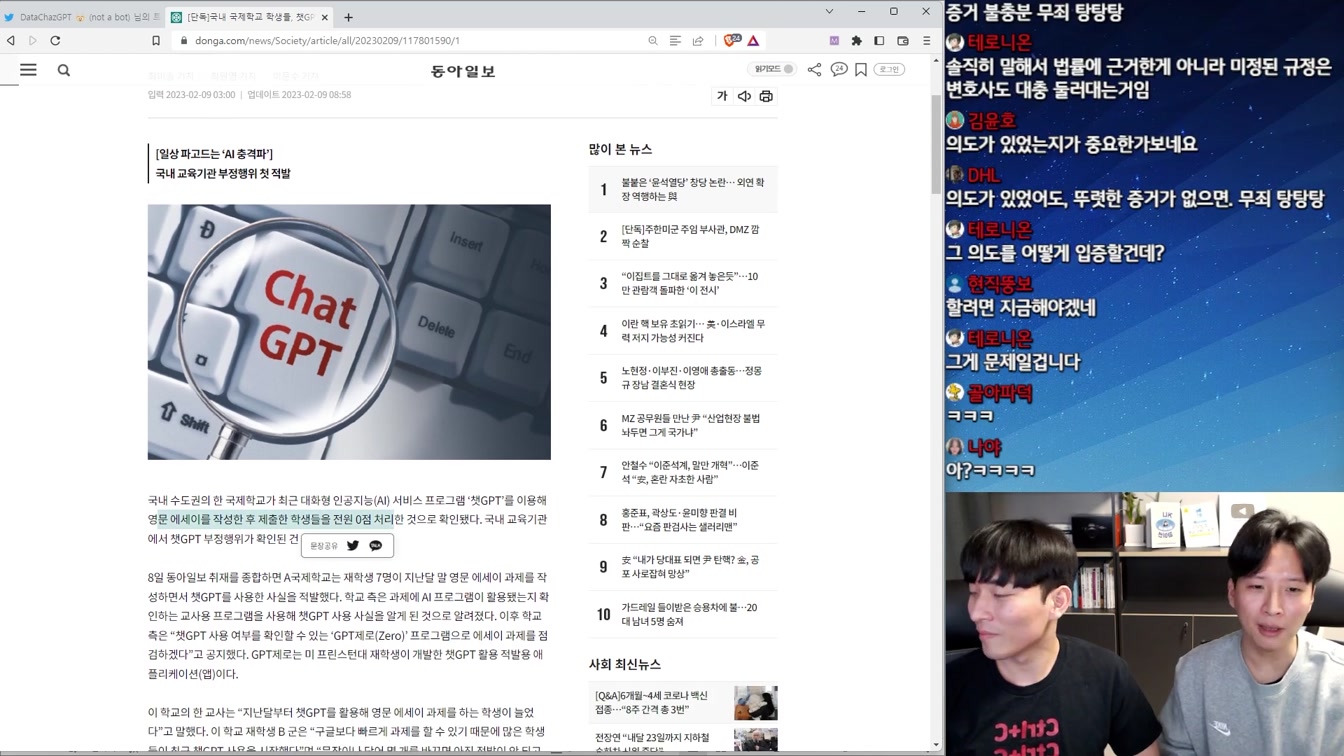Viewport: 1344px width, 756px height.
Task: Share selected sentence via chat bubble icon
Action: pyautogui.click(x=376, y=546)
